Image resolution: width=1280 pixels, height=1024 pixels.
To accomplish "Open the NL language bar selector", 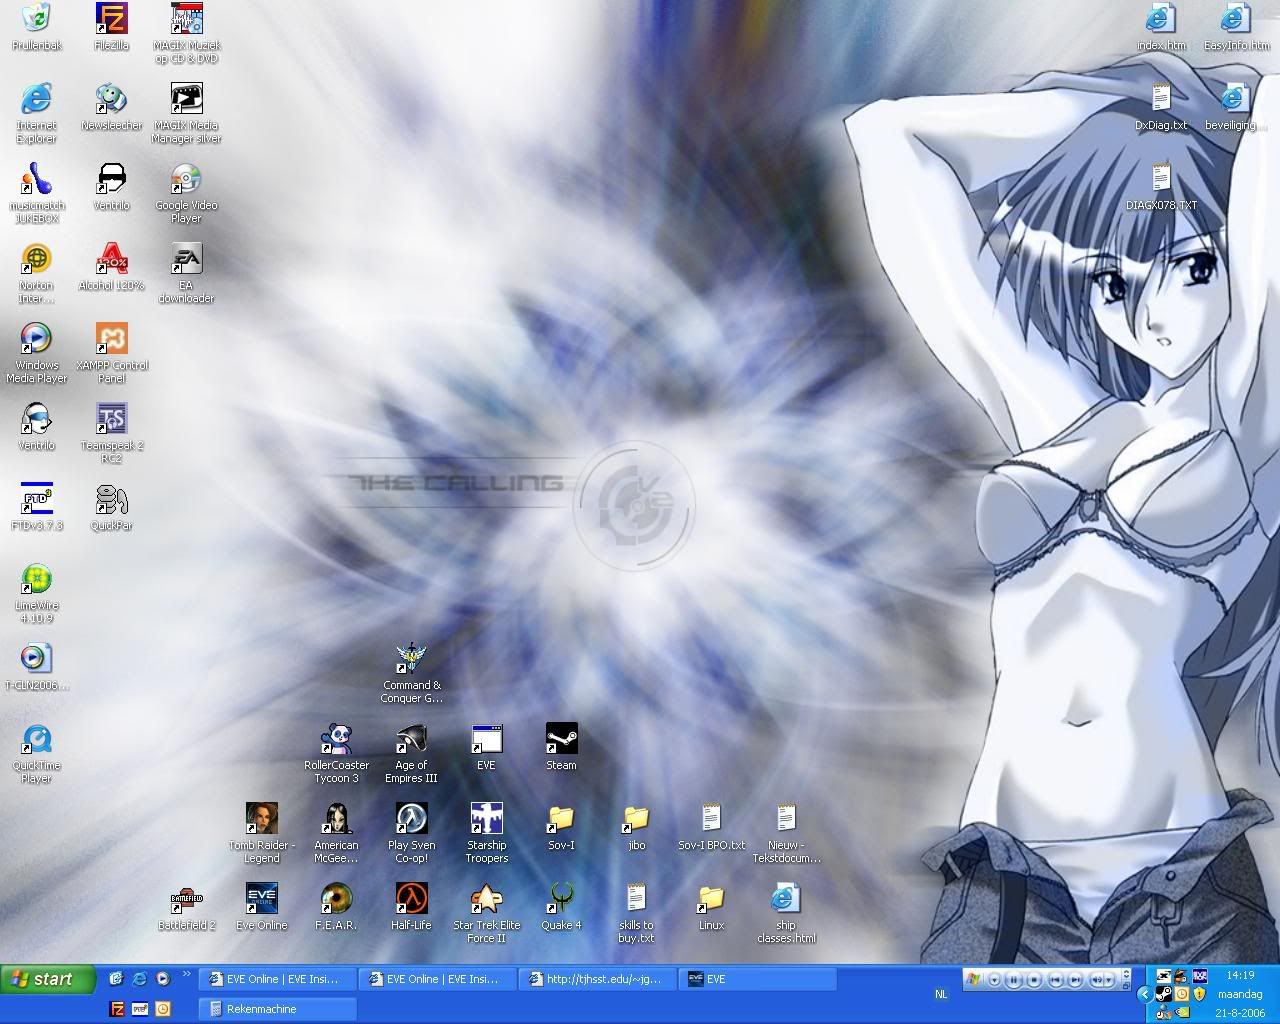I will pyautogui.click(x=941, y=994).
